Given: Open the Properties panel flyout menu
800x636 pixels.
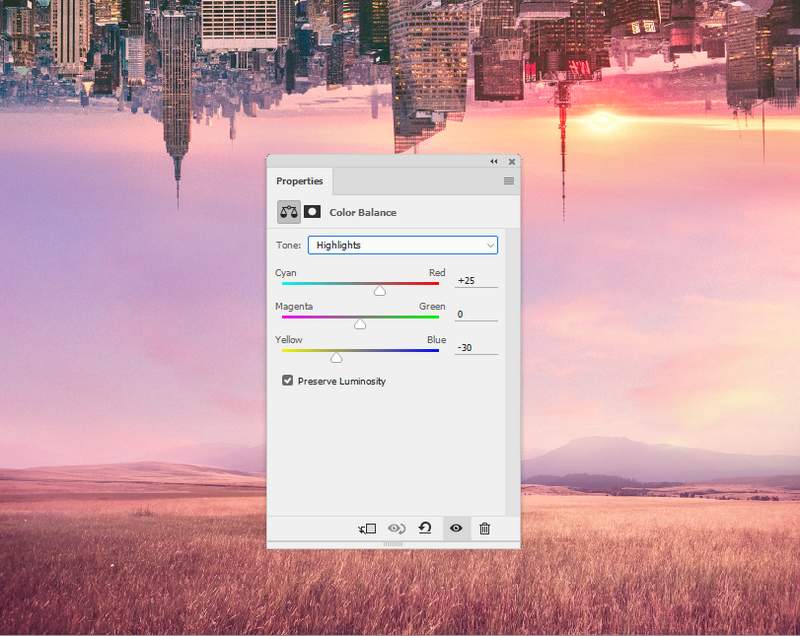Looking at the screenshot, I should point(508,181).
